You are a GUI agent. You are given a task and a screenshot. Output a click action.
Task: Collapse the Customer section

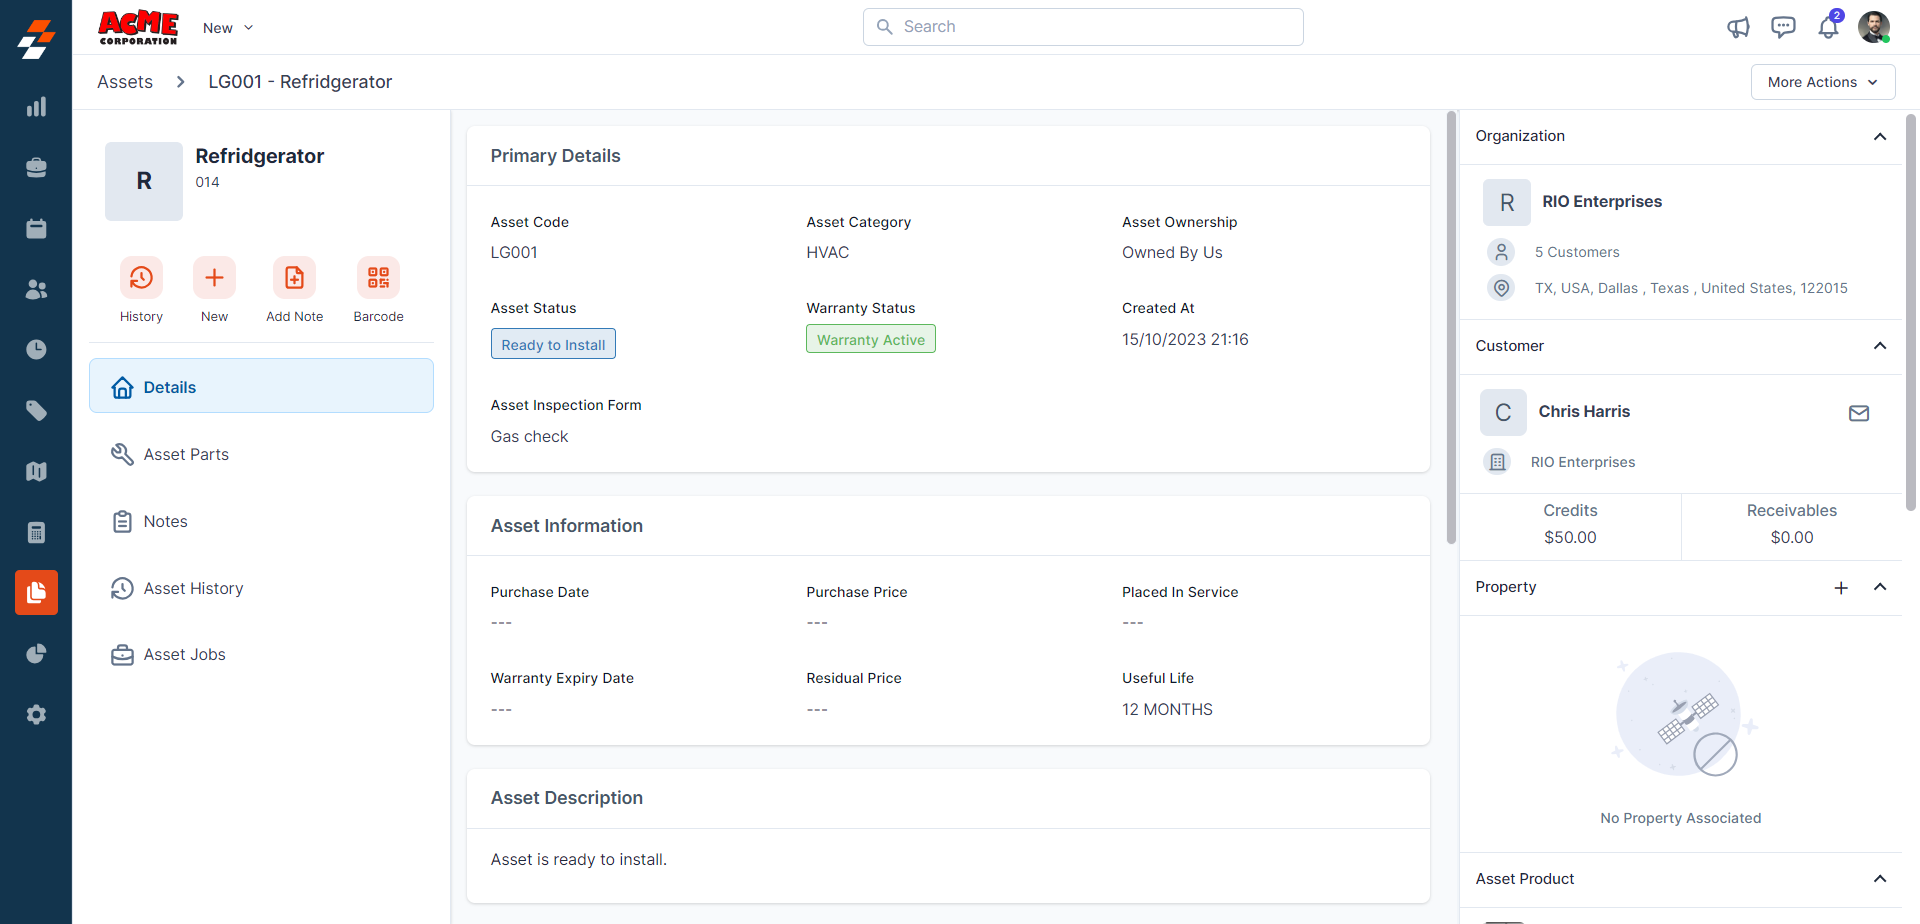tap(1880, 346)
